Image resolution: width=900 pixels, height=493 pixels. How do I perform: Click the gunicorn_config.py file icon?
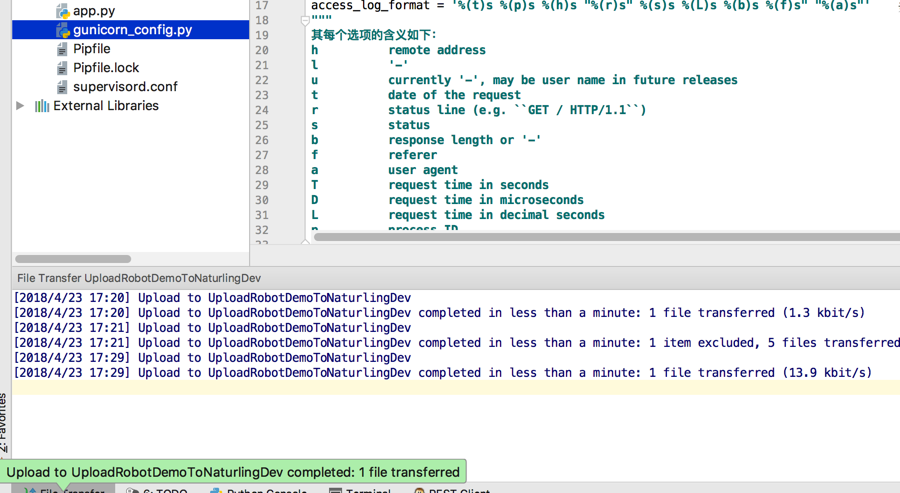coord(63,30)
